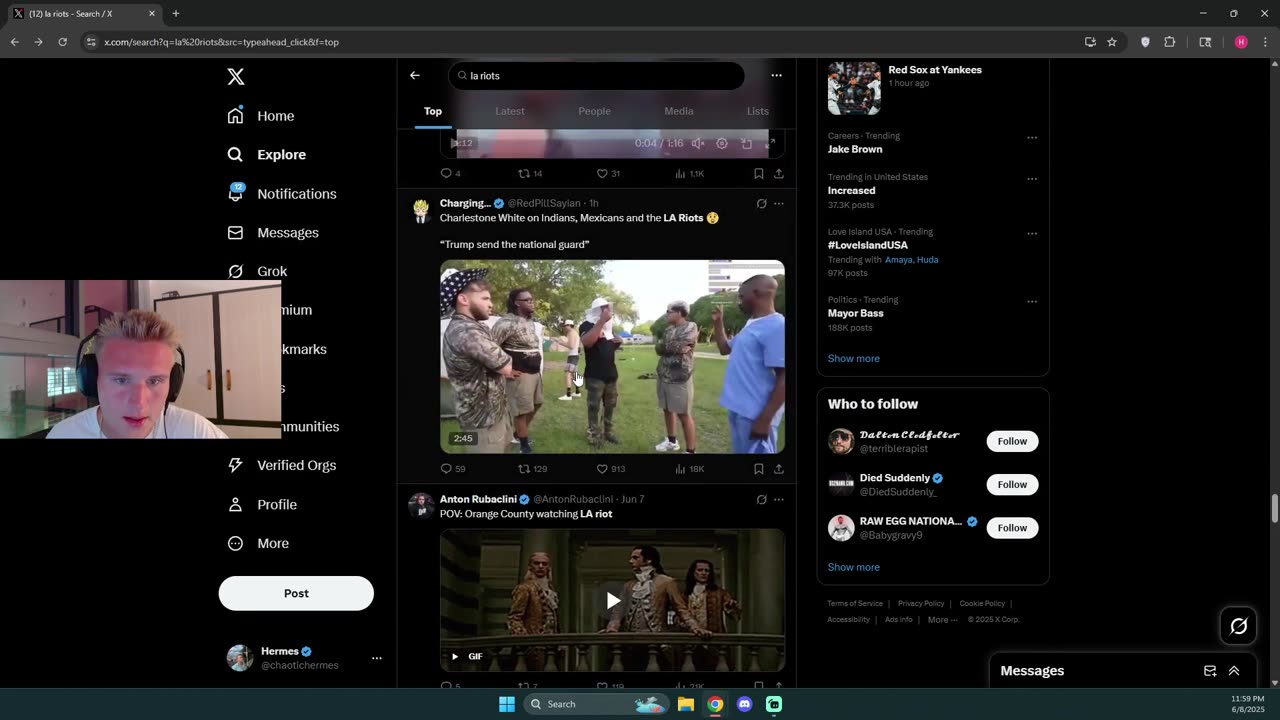Image resolution: width=1280 pixels, height=720 pixels.
Task: Open more options on Anton Rubaclini post
Action: 779,499
